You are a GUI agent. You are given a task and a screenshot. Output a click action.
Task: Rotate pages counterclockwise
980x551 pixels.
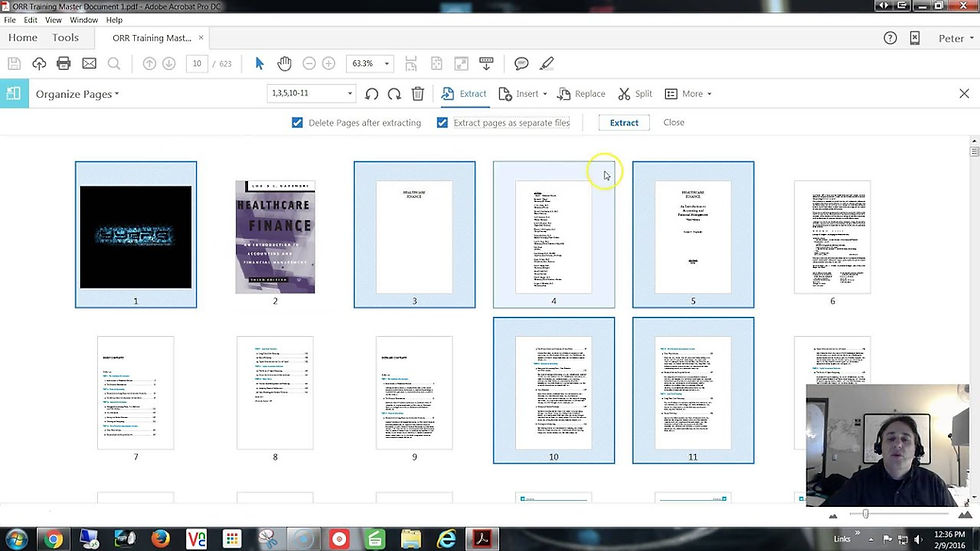pos(372,94)
